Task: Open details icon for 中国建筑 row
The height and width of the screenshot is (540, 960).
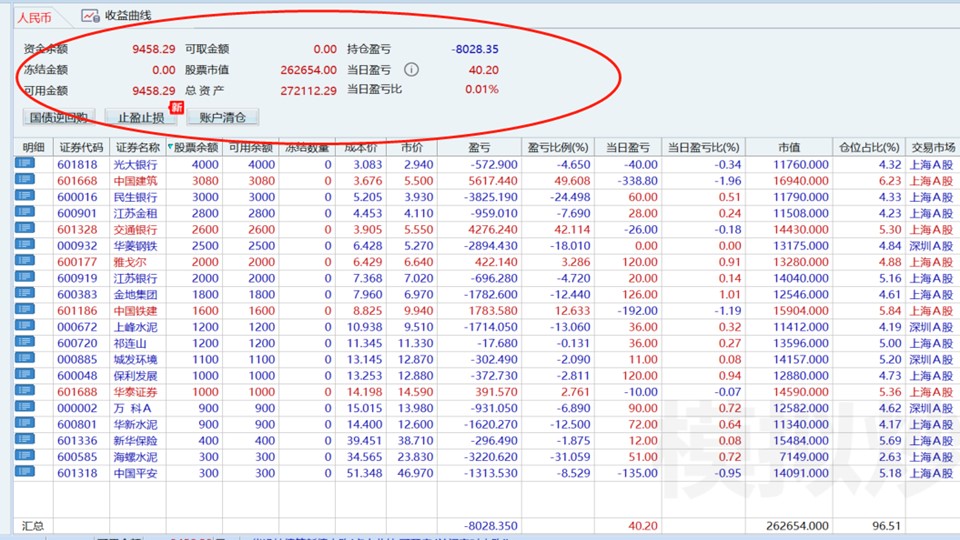Action: point(25,179)
